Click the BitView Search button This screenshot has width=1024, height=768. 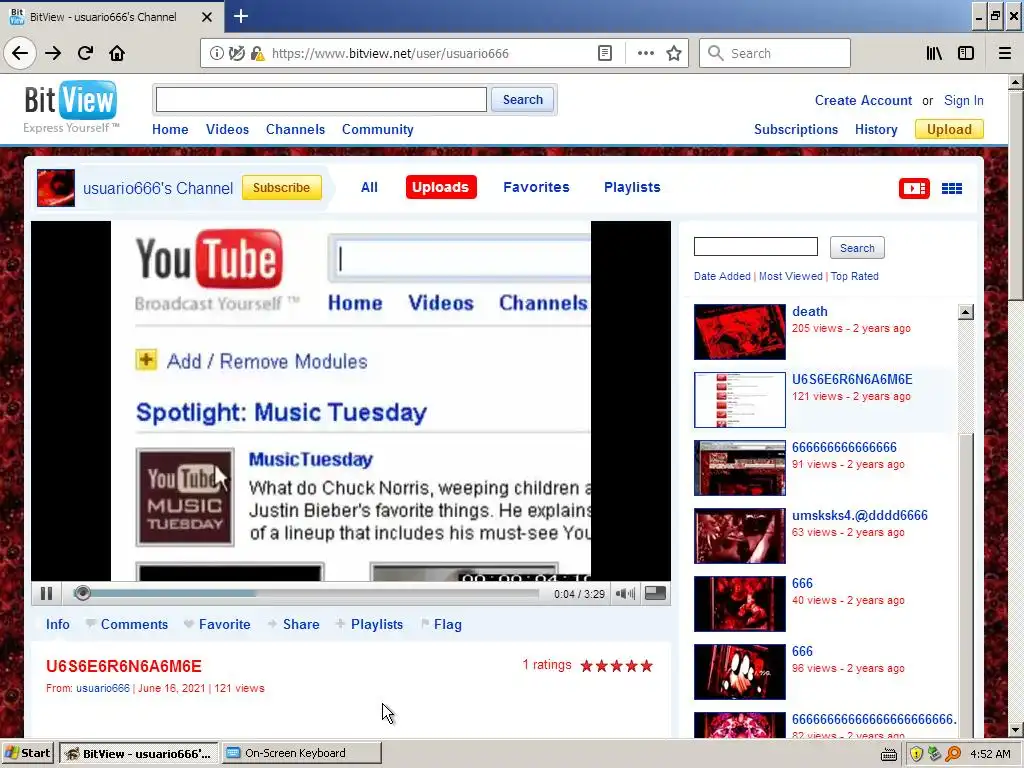pos(522,100)
